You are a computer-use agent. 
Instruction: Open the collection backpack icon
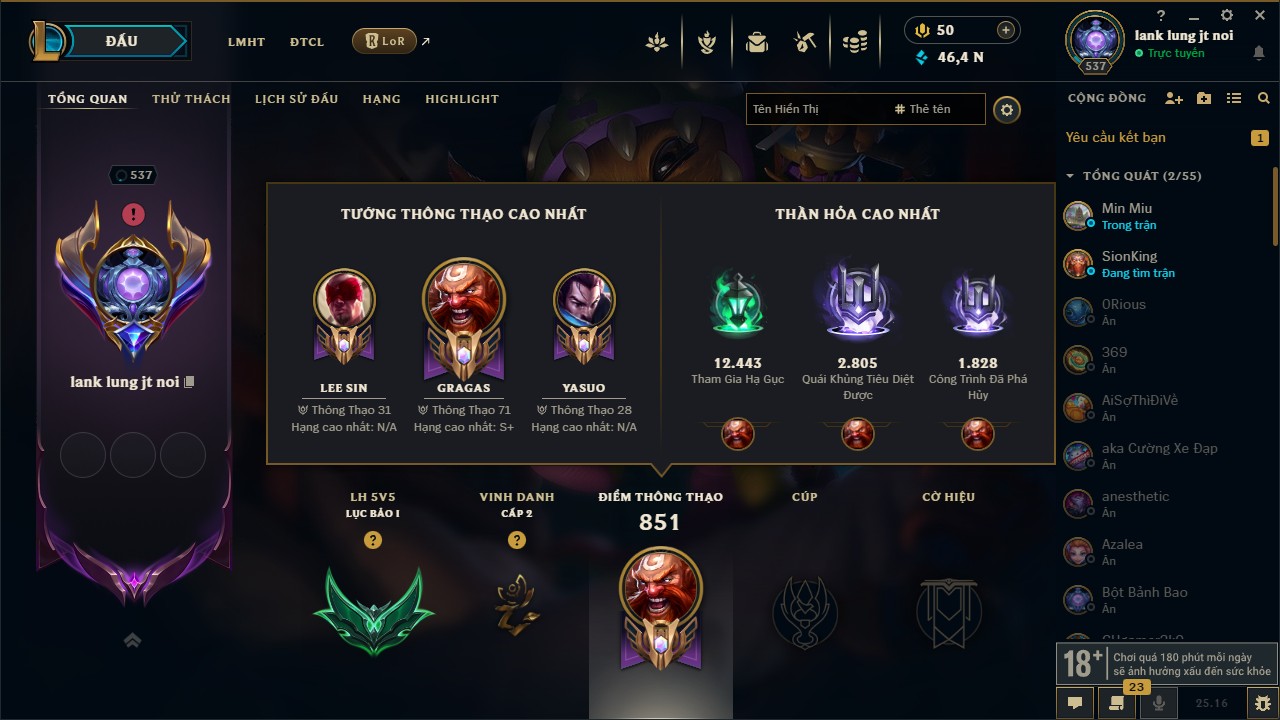point(757,42)
